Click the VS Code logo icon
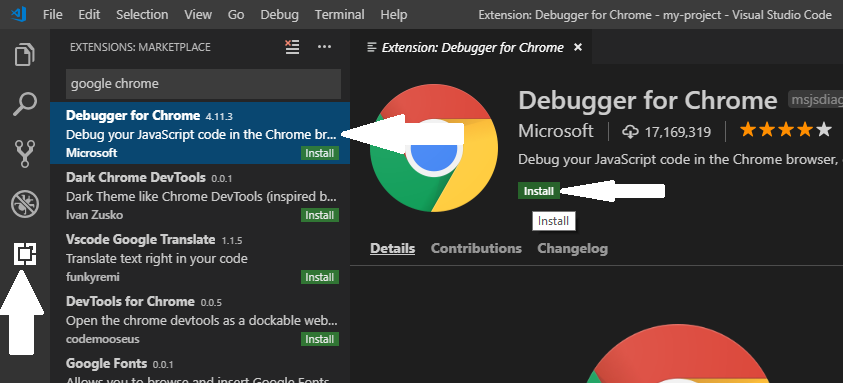Viewport: 843px width, 383px height. [18, 15]
